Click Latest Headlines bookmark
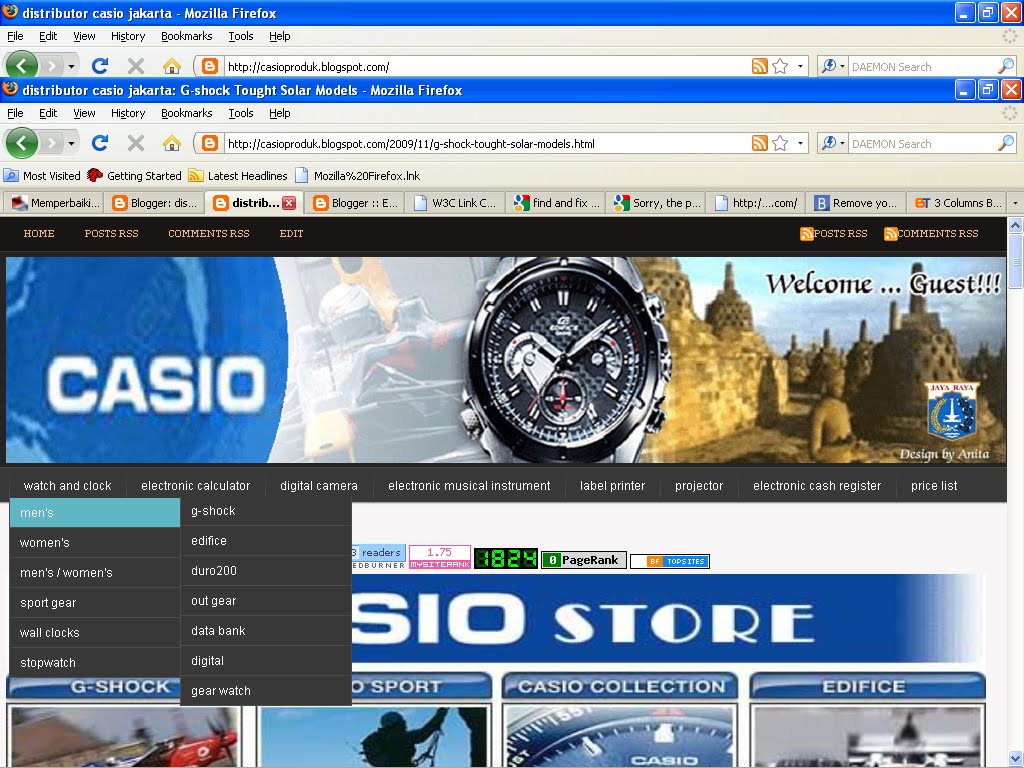 point(238,176)
